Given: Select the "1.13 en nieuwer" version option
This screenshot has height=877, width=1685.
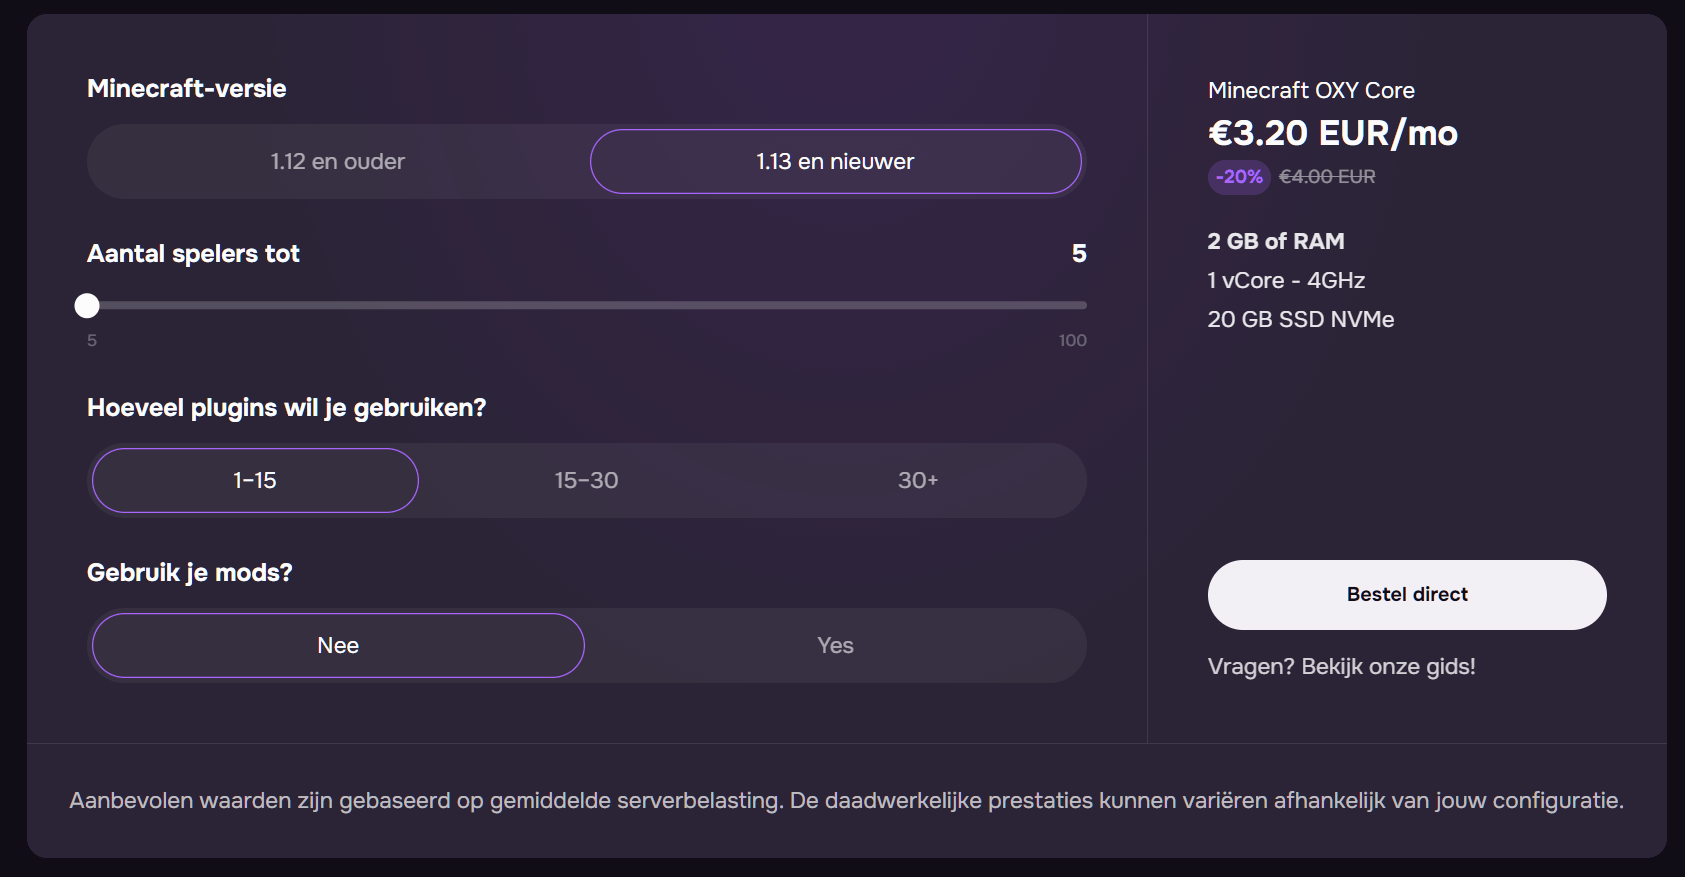Looking at the screenshot, I should (x=836, y=161).
